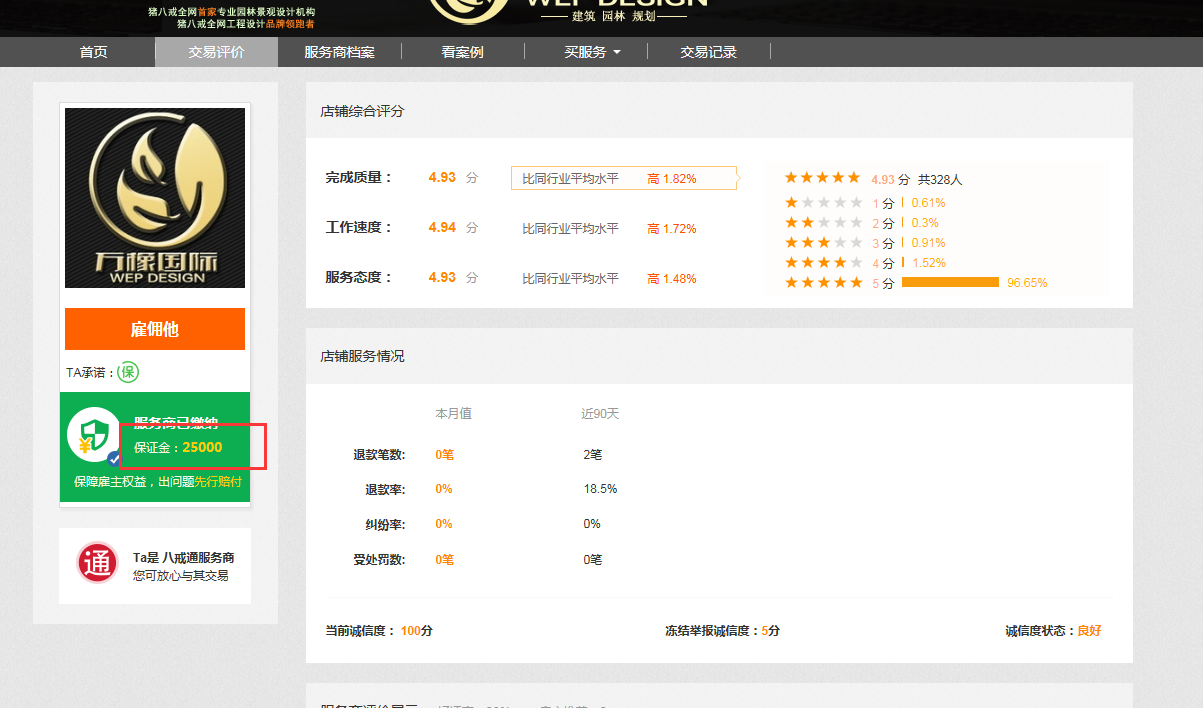Click 服务态度 comparison 高 1.48%
1203x708 pixels.
(x=671, y=279)
